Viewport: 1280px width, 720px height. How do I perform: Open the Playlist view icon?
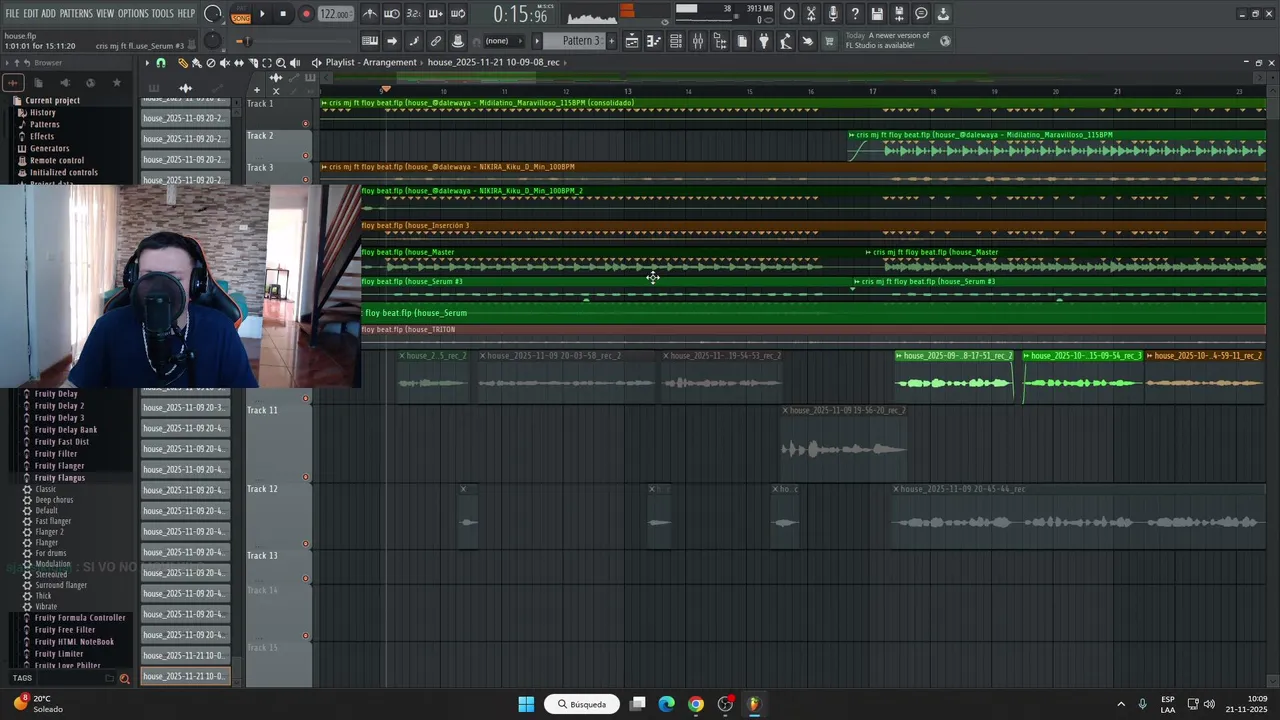click(632, 41)
